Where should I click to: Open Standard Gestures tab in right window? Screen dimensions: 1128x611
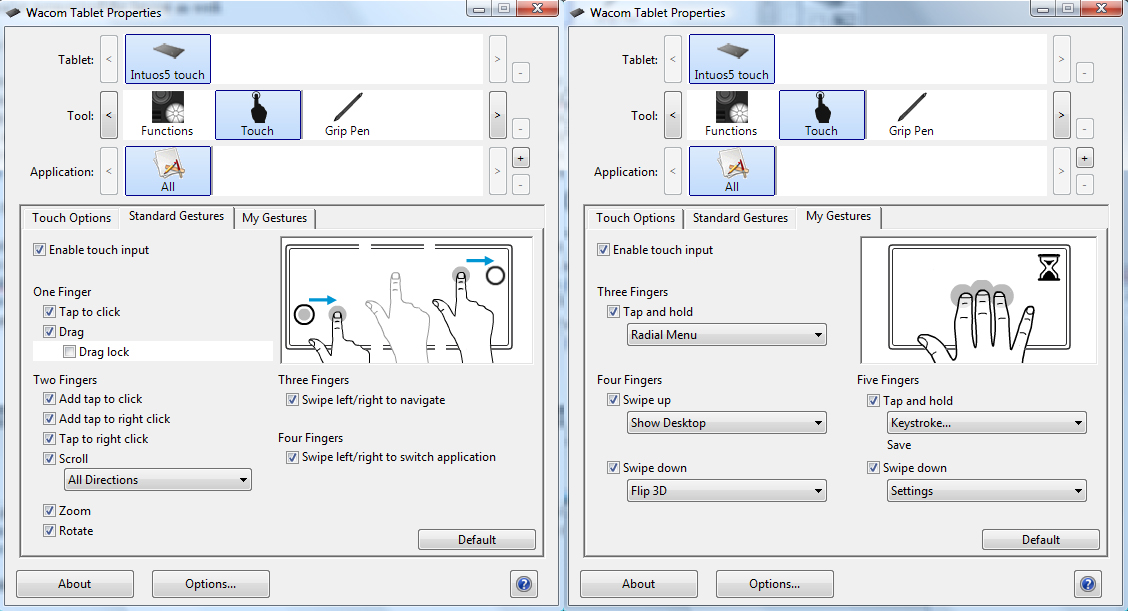click(x=740, y=218)
